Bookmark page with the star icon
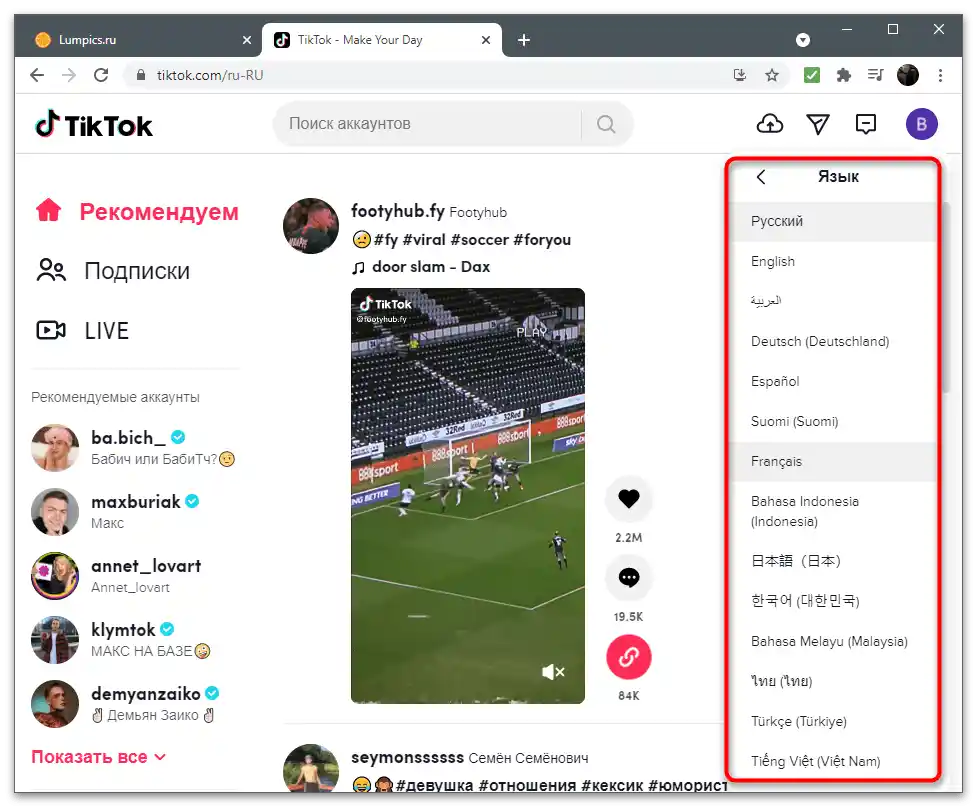This screenshot has height=807, width=977. tap(772, 75)
